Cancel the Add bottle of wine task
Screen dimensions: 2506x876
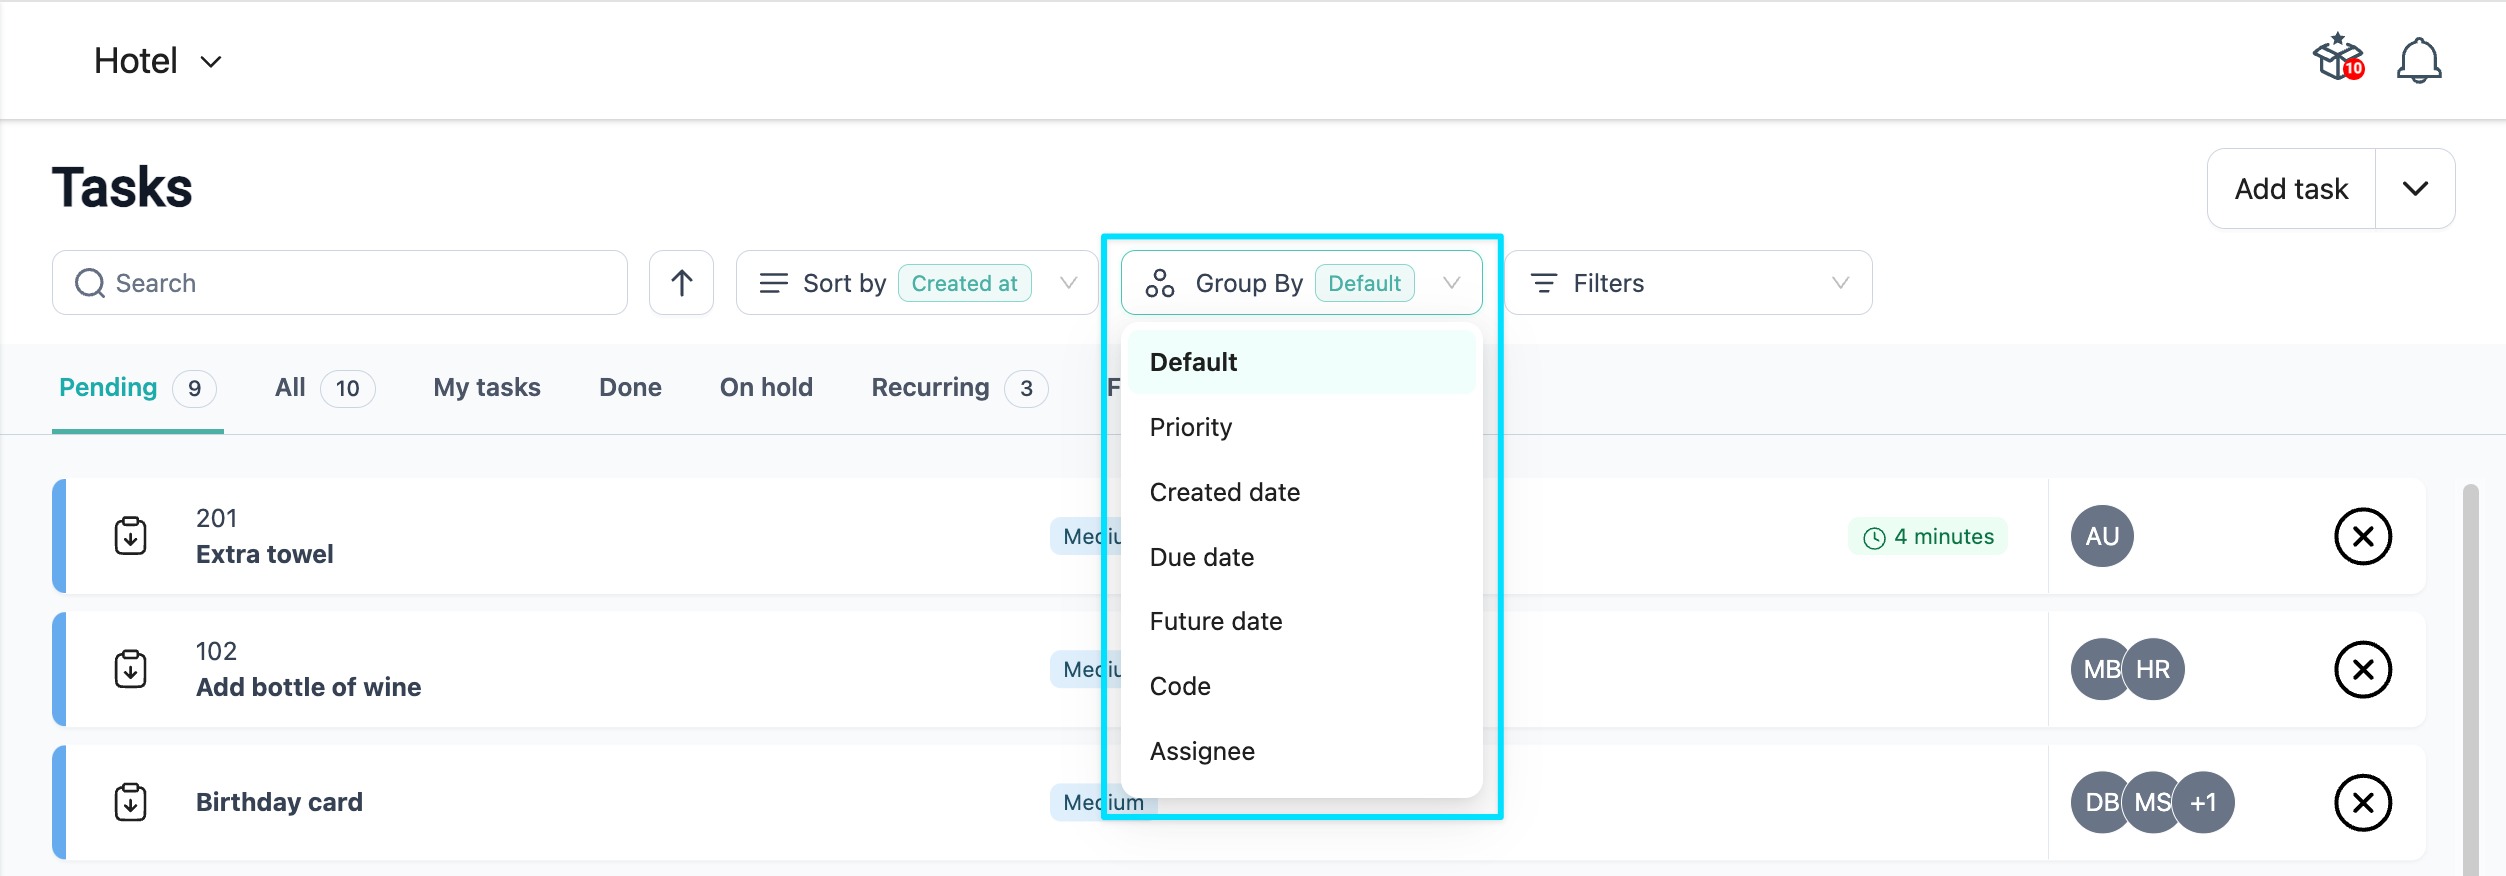pos(2362,669)
